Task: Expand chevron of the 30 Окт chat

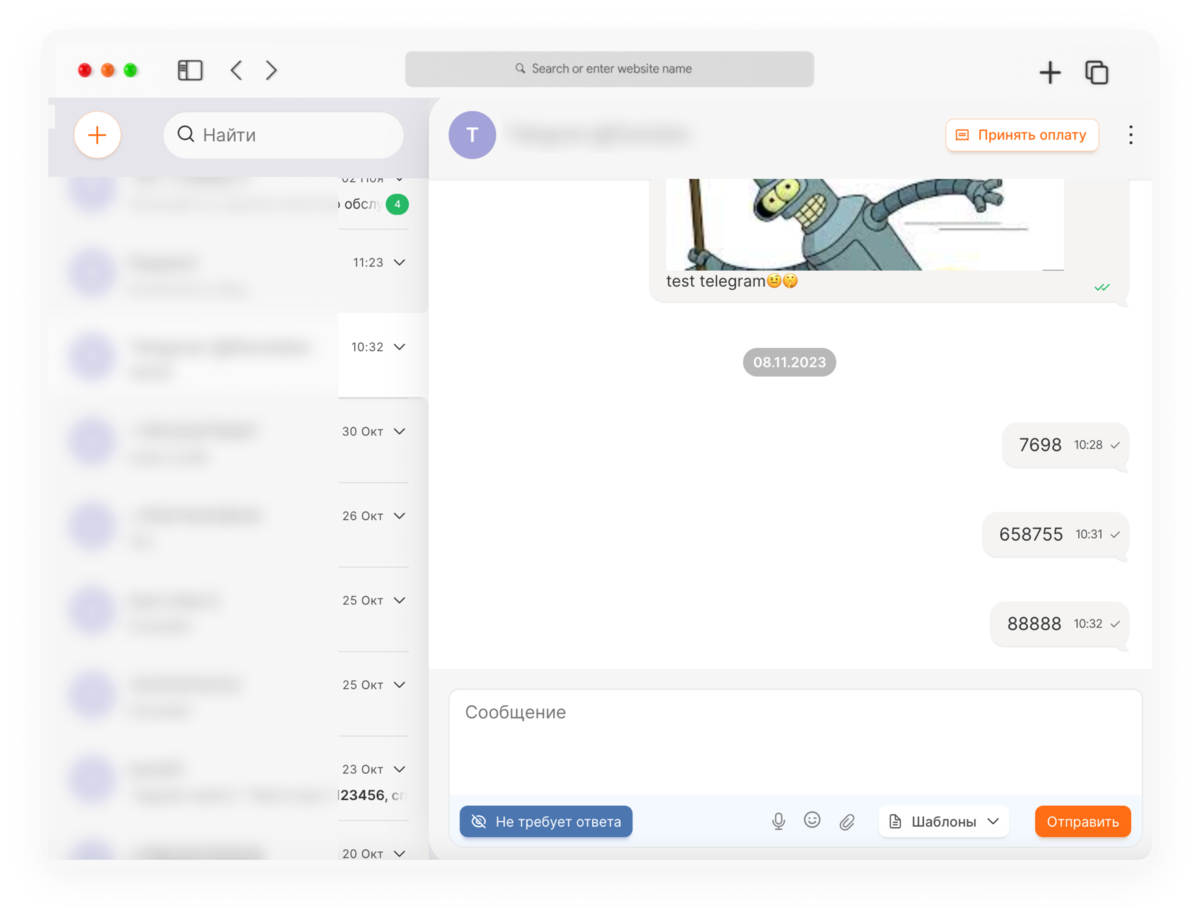Action: [x=400, y=432]
